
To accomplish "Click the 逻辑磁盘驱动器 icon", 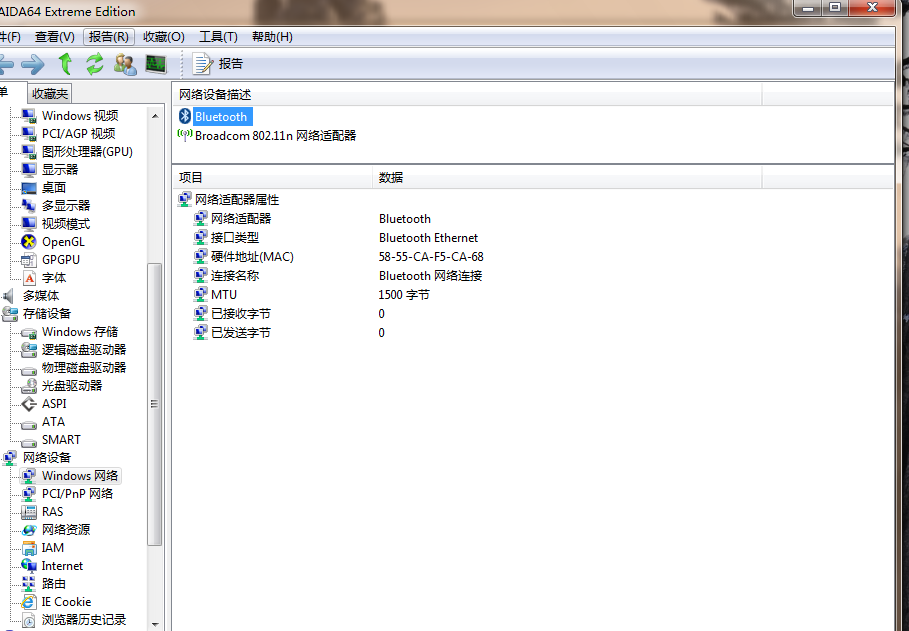I will (28, 350).
